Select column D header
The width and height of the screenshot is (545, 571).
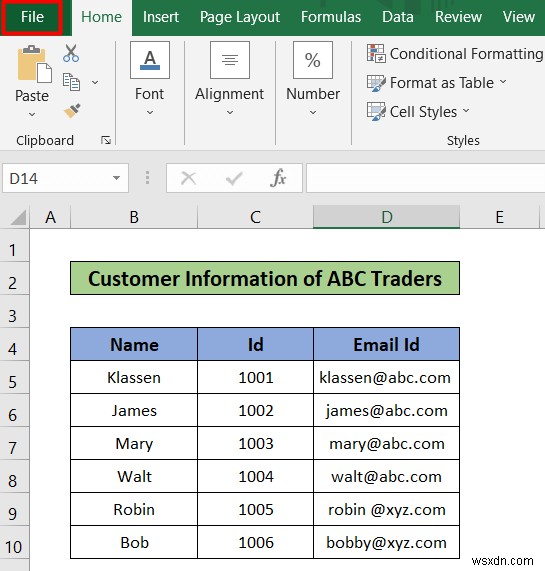click(x=387, y=217)
